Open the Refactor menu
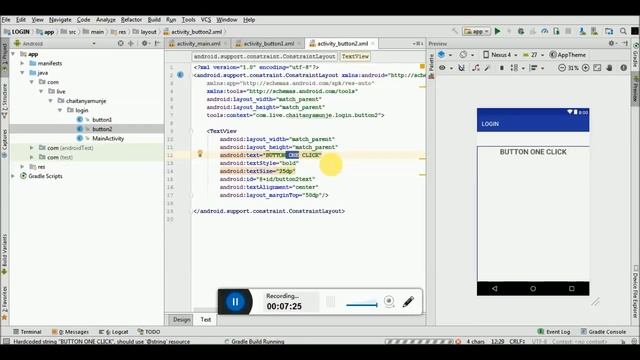640x360 pixels. (x=131, y=20)
